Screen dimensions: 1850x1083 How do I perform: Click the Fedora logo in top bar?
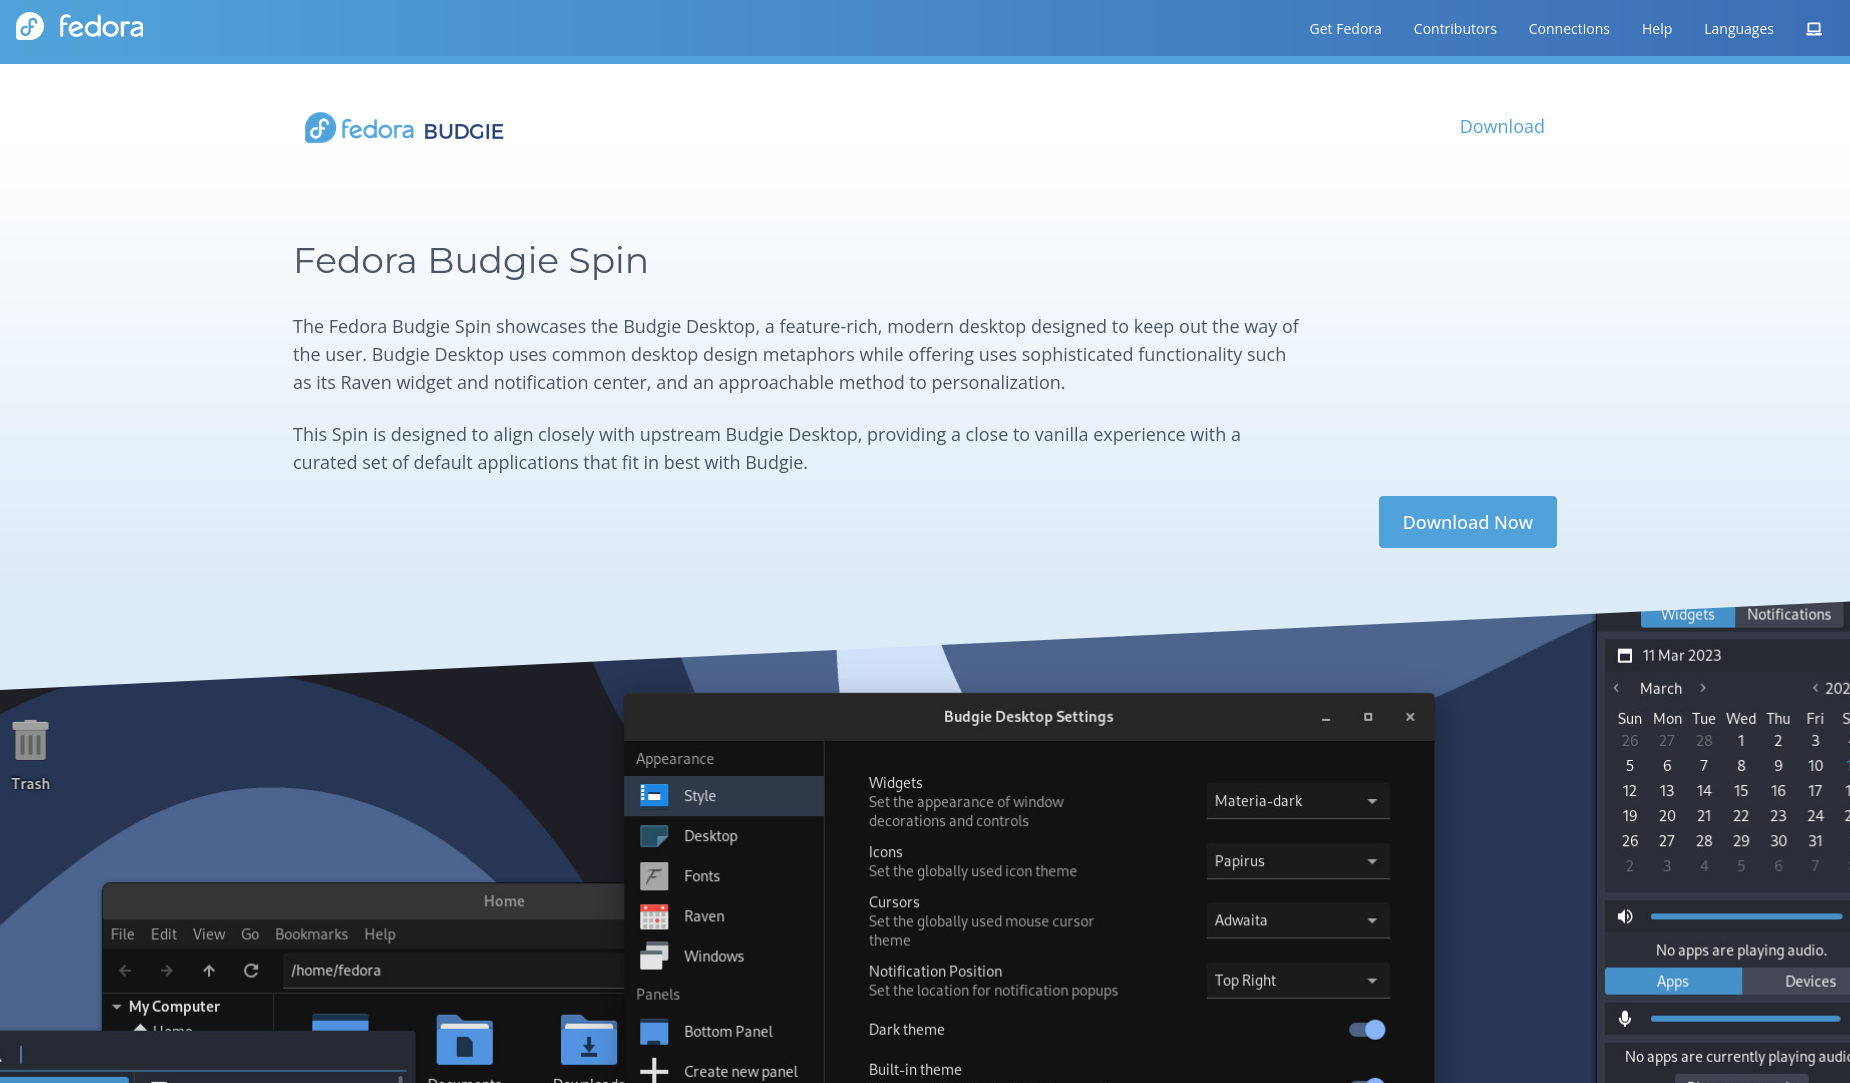(80, 27)
